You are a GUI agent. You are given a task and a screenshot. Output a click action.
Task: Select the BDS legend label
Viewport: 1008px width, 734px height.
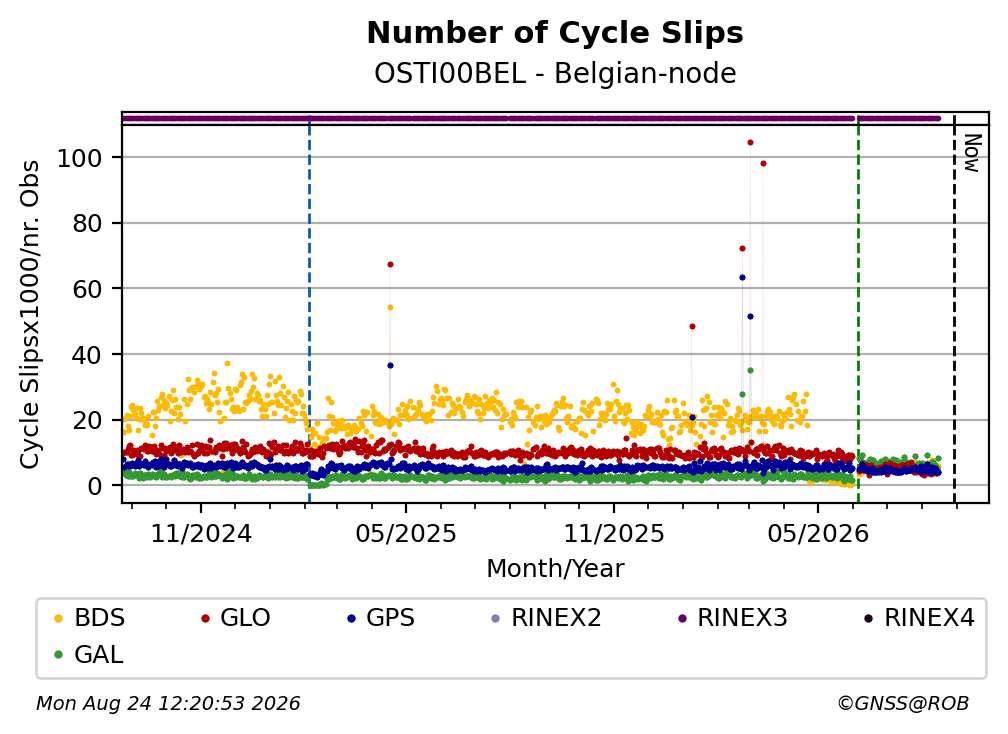click(100, 618)
